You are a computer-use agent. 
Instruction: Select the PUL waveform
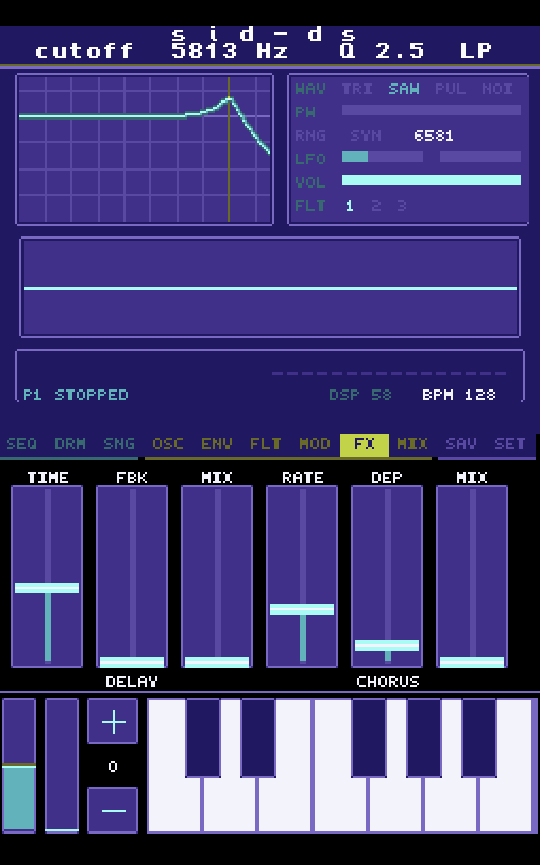click(451, 89)
